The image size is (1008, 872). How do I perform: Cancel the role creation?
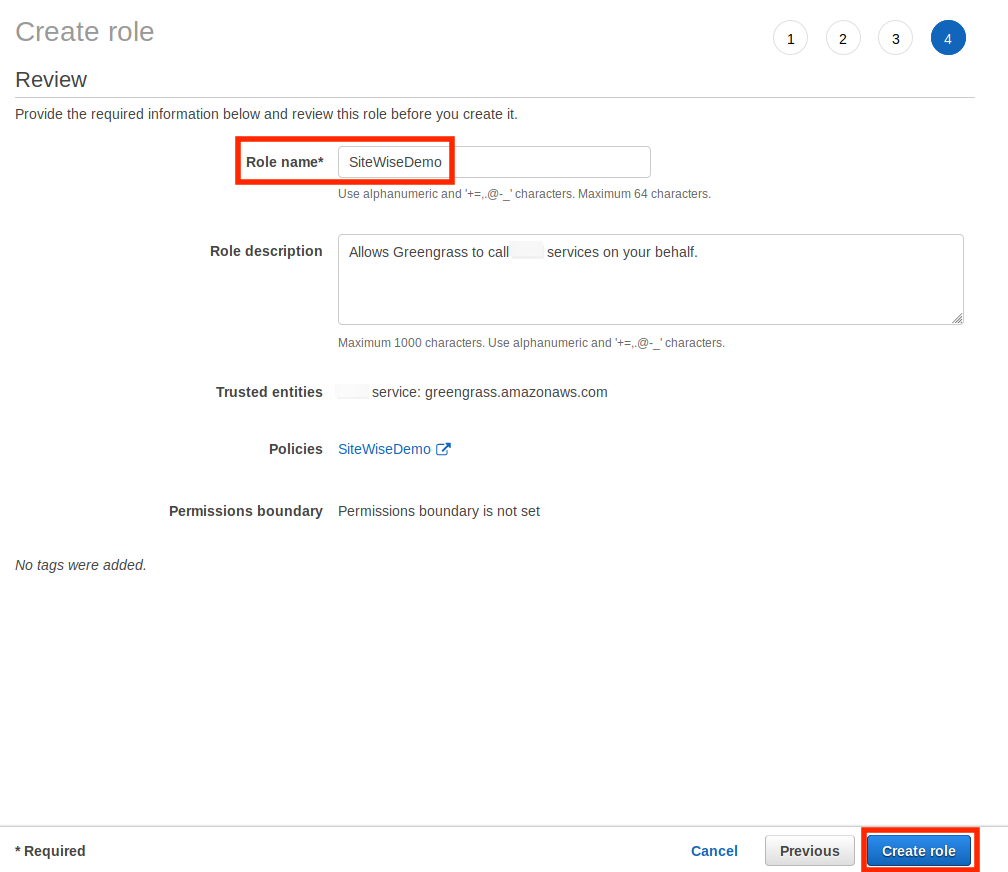coord(714,851)
